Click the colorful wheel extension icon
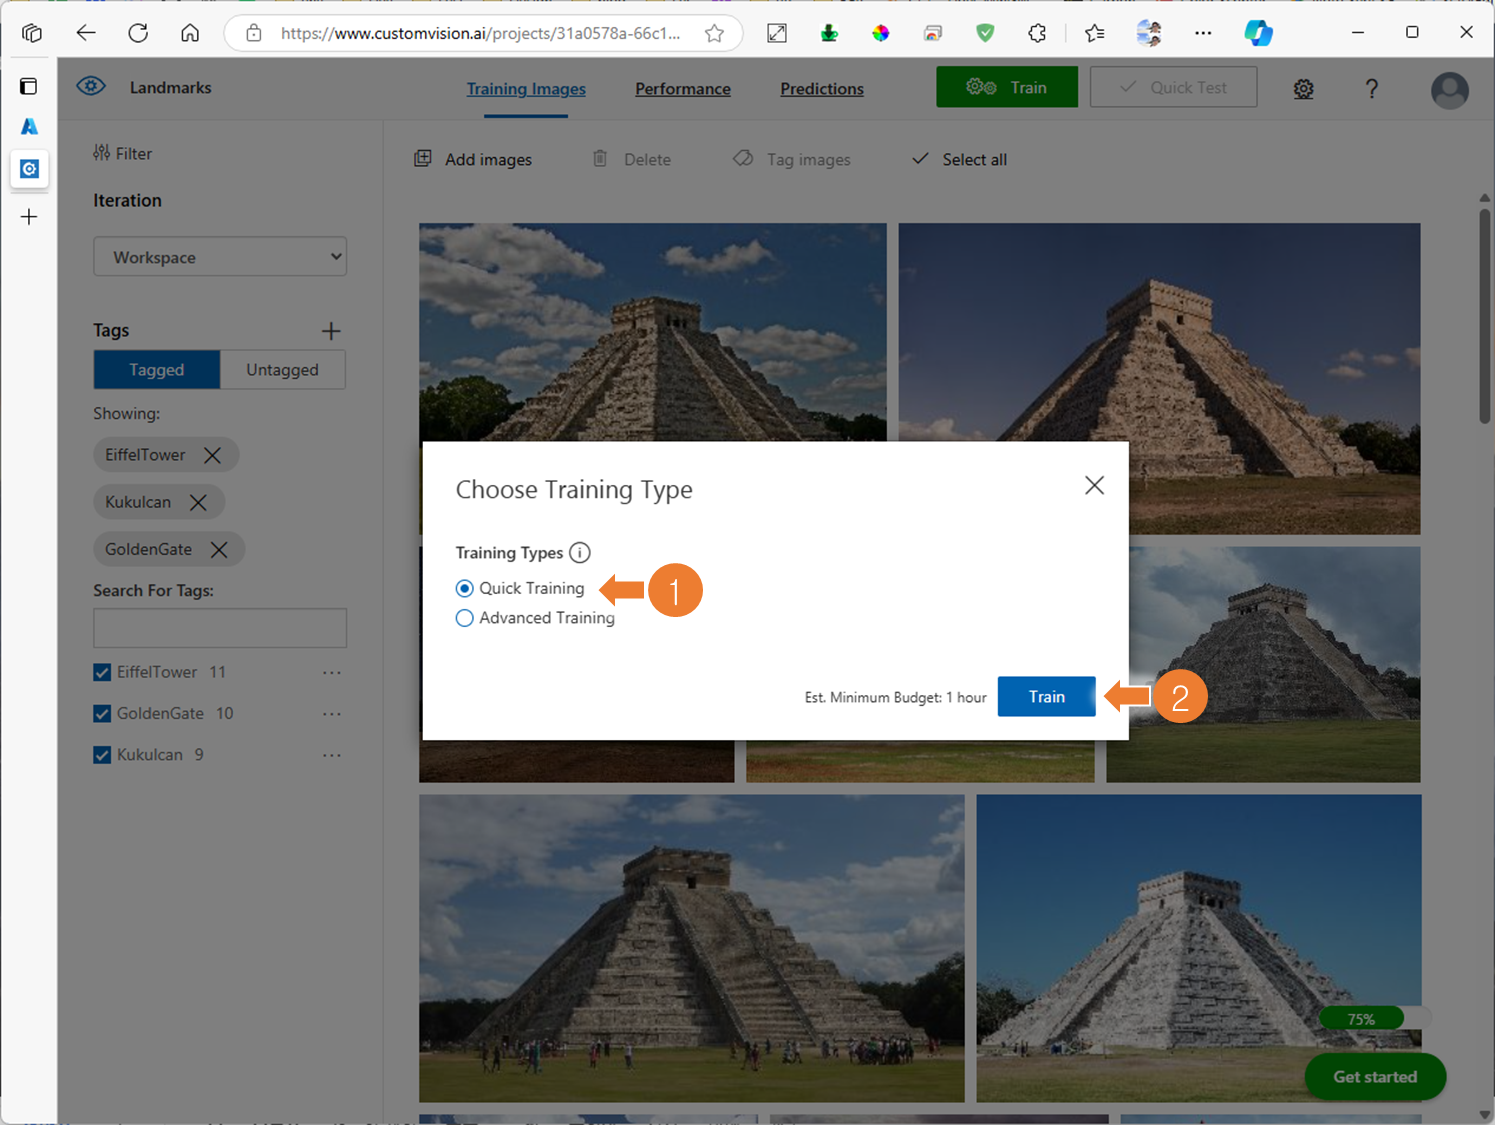Image resolution: width=1495 pixels, height=1125 pixels. [x=881, y=33]
